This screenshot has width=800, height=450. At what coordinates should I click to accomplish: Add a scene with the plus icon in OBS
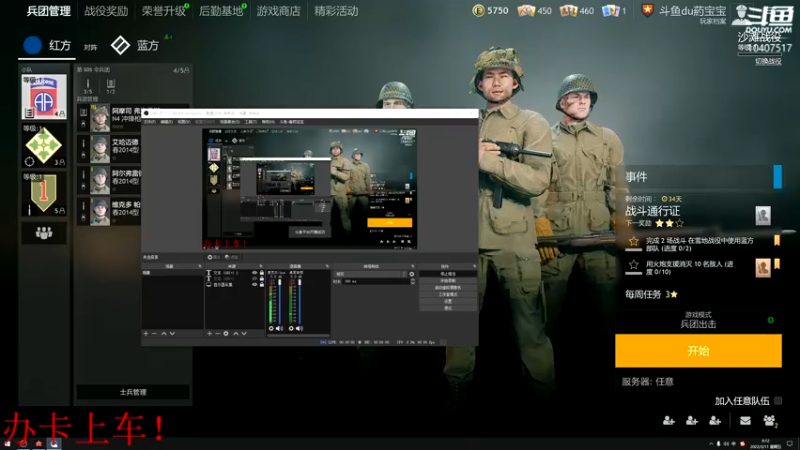146,334
